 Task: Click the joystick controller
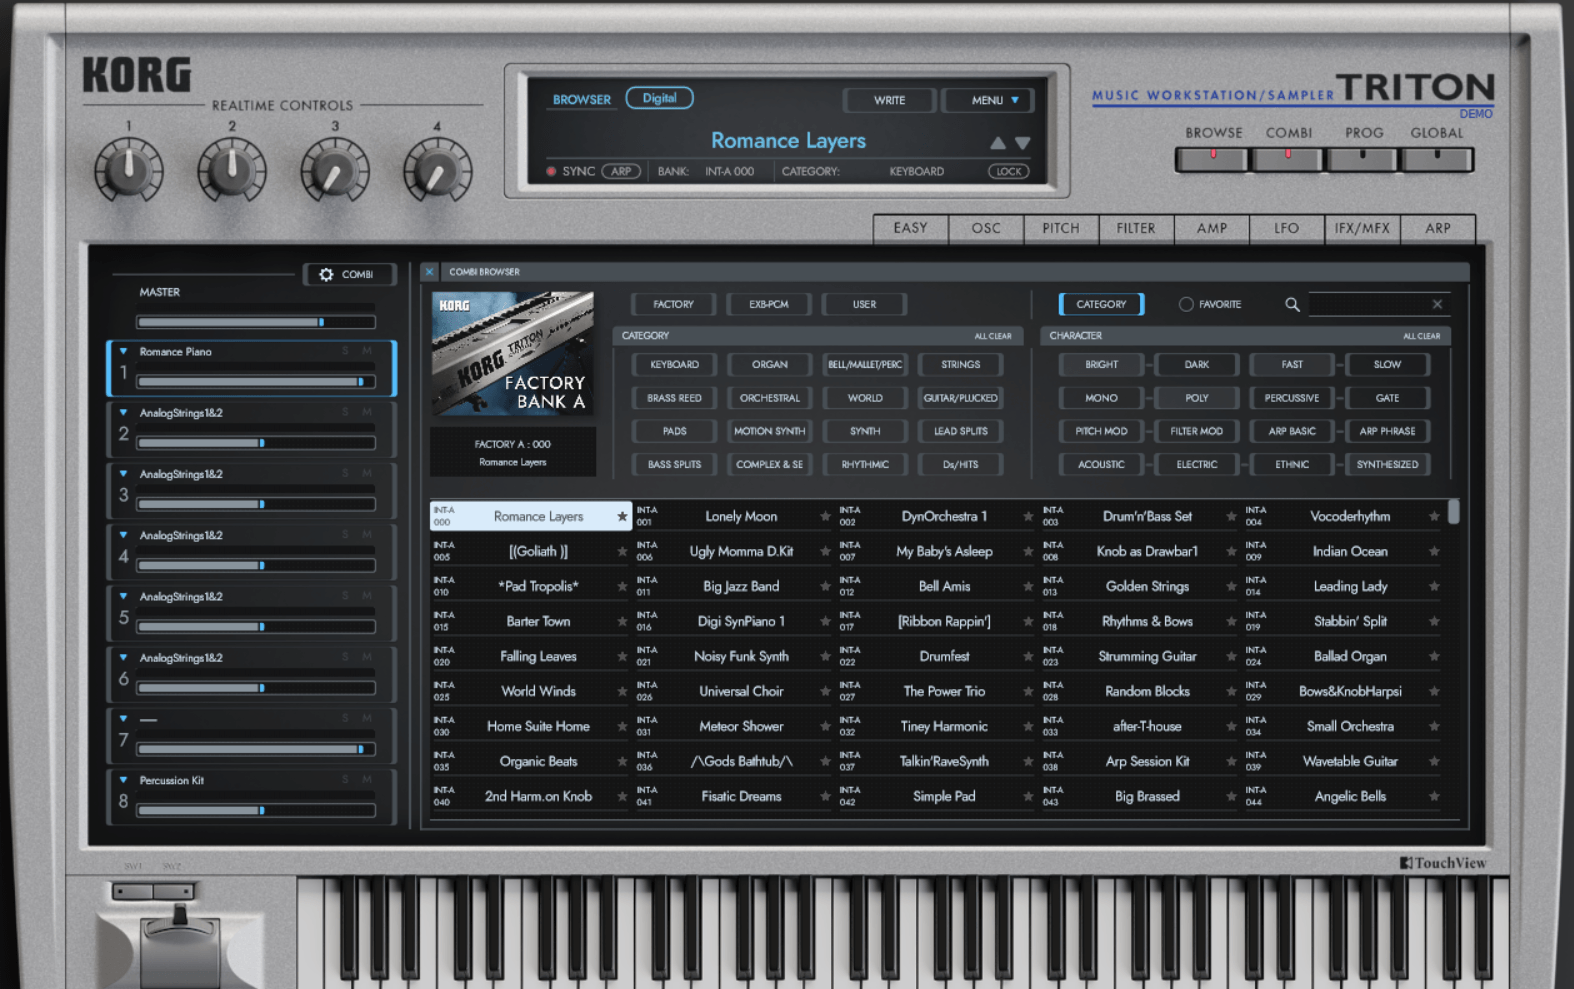180,945
